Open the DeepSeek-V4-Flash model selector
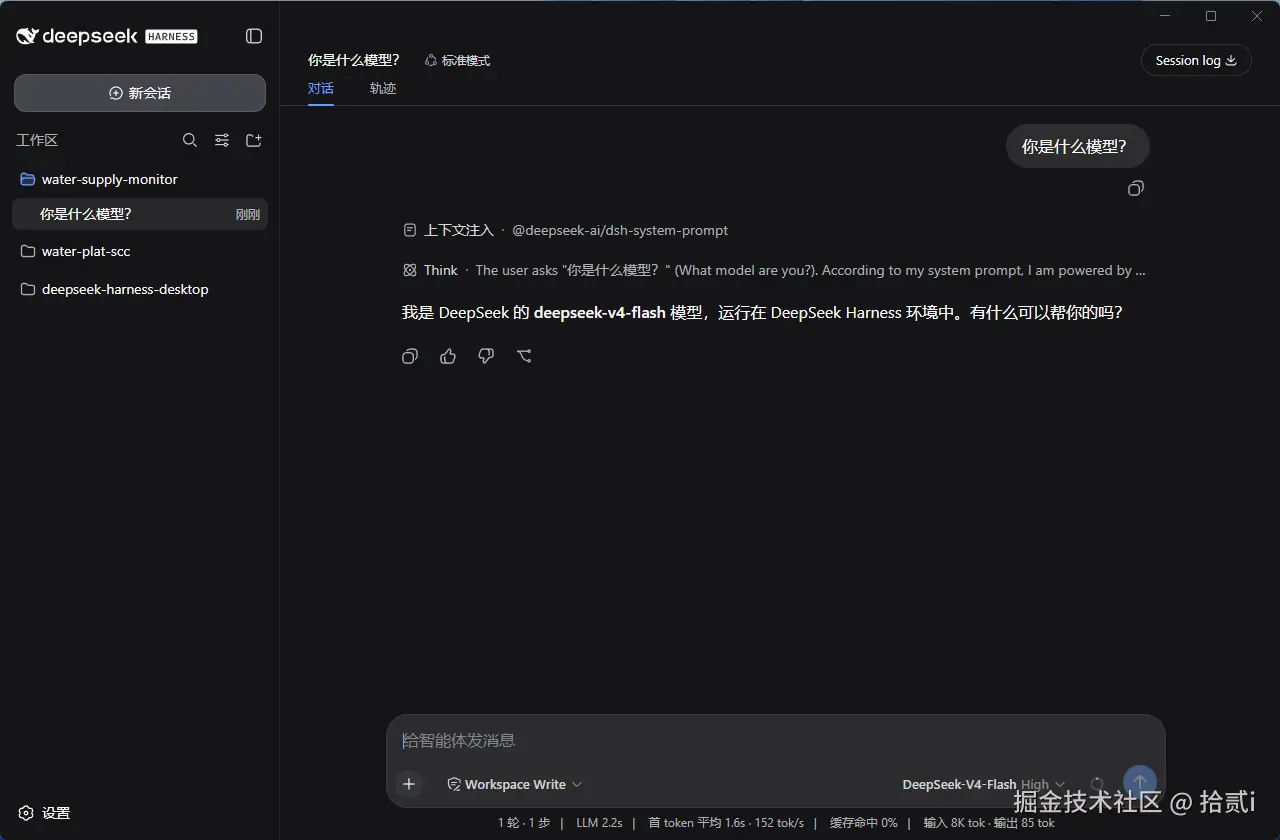The height and width of the screenshot is (840, 1280). 984,784
